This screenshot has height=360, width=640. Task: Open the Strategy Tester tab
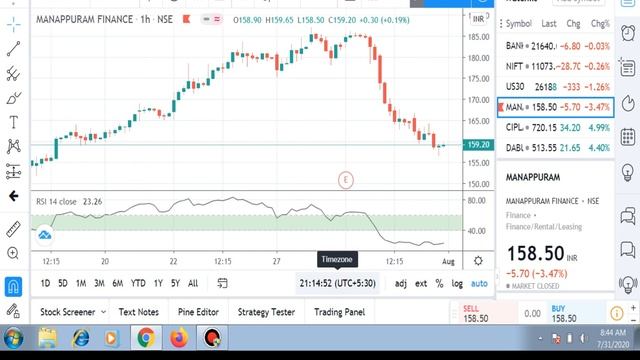click(x=266, y=312)
